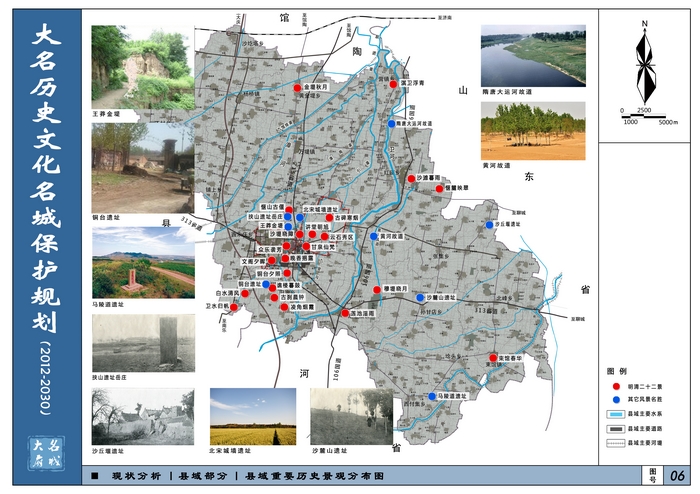Click the red marker beside 古刹晨钟

click(275, 297)
